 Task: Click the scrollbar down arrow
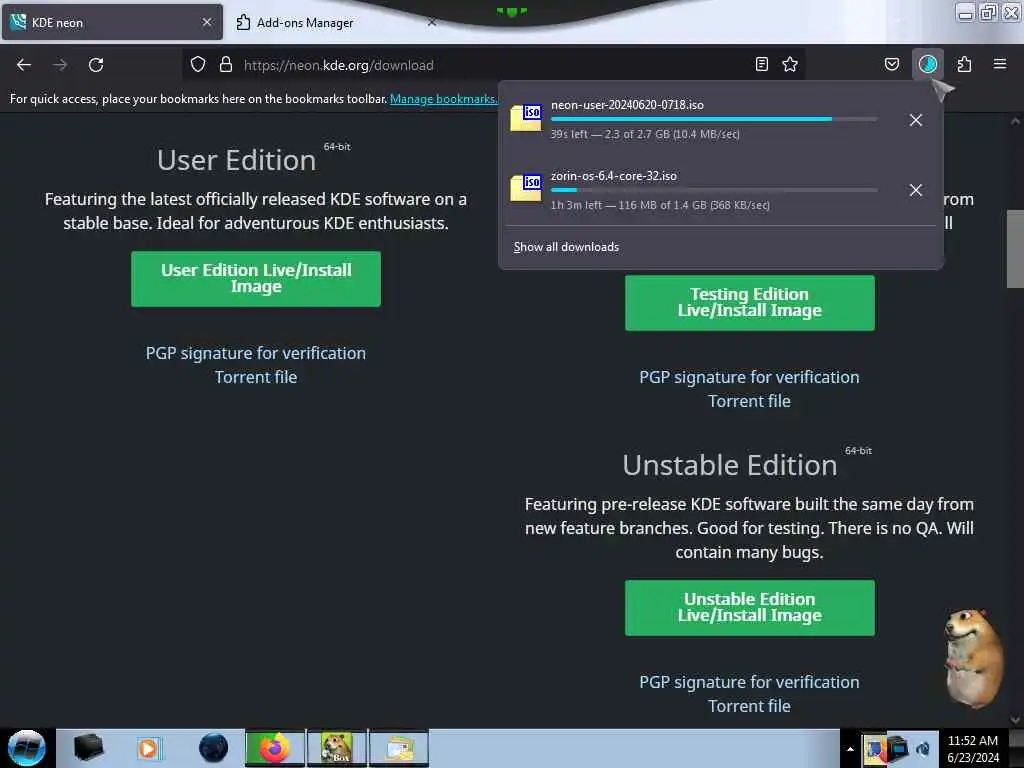point(1015,720)
